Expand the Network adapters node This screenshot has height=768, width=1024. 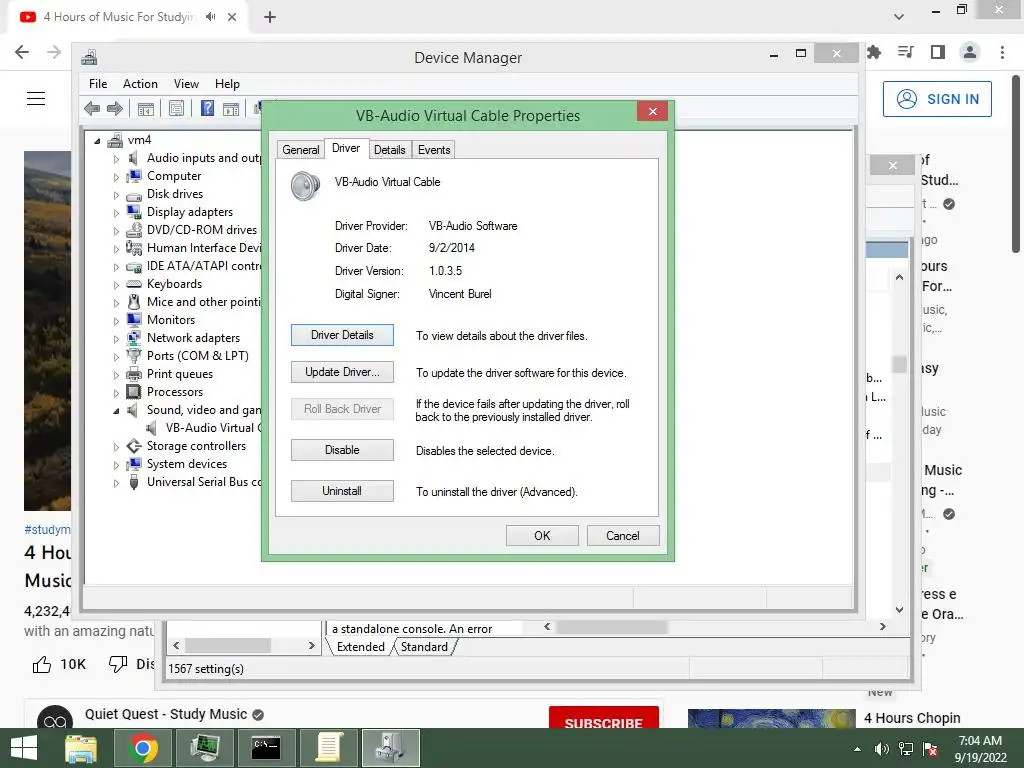pyautogui.click(x=116, y=338)
